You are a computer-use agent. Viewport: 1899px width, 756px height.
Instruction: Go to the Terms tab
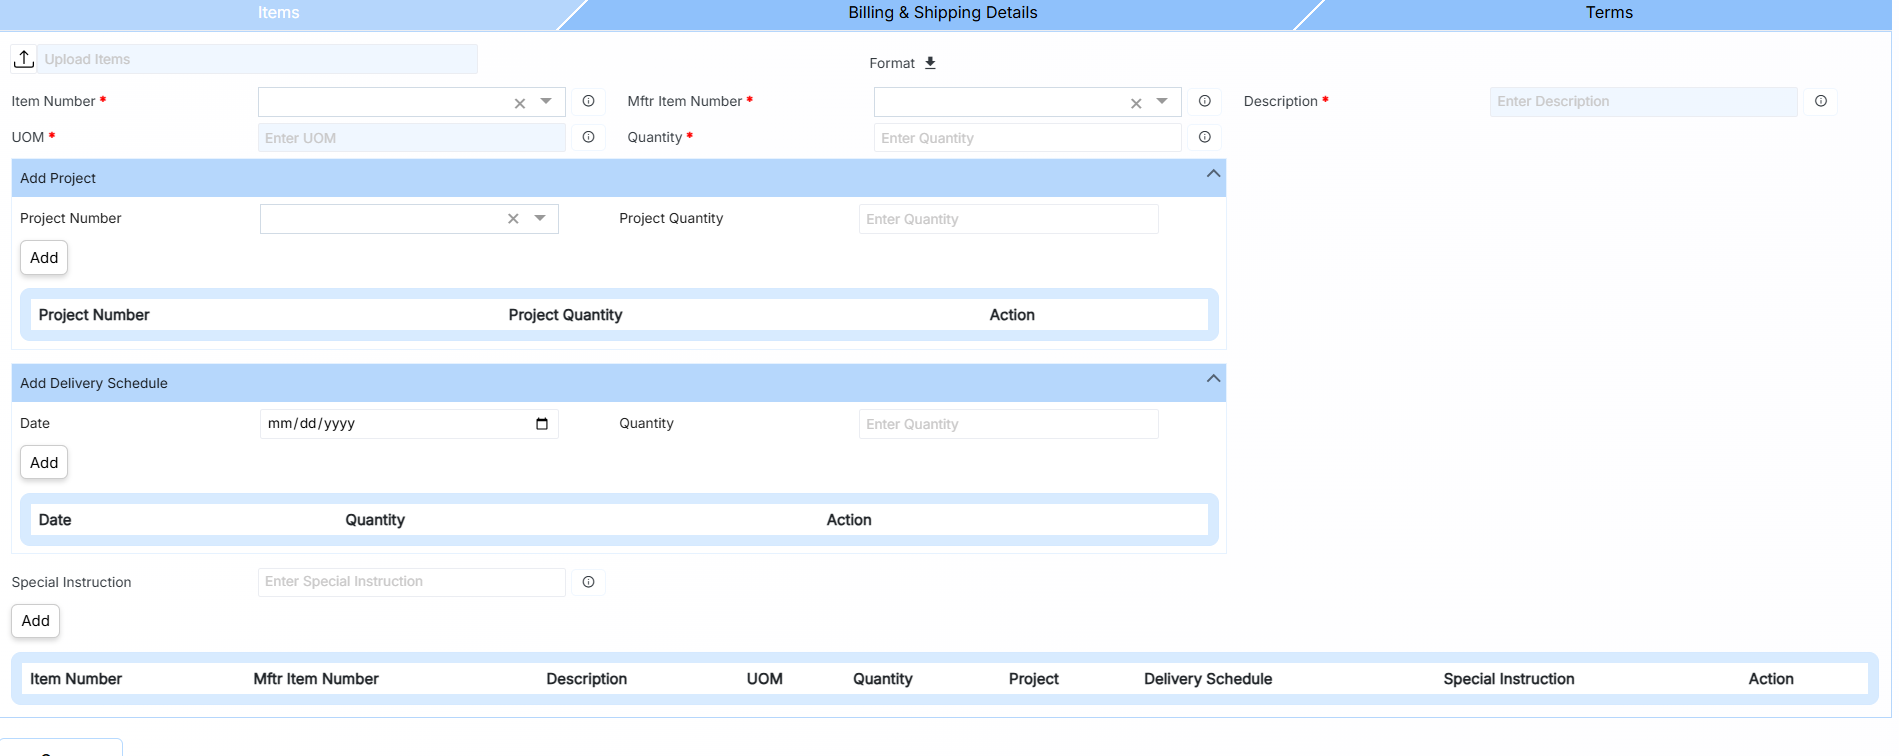pos(1608,13)
